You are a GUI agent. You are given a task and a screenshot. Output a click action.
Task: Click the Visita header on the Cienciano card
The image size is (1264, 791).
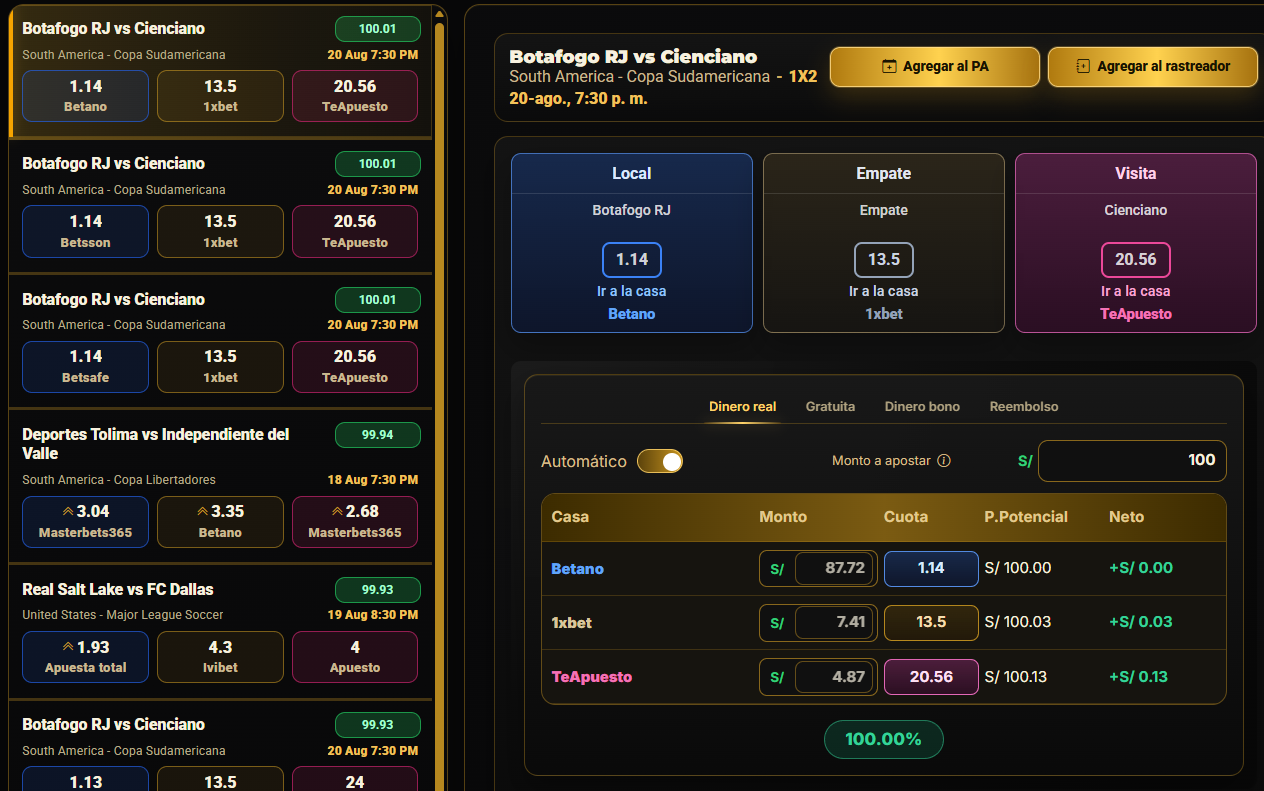click(x=1136, y=173)
